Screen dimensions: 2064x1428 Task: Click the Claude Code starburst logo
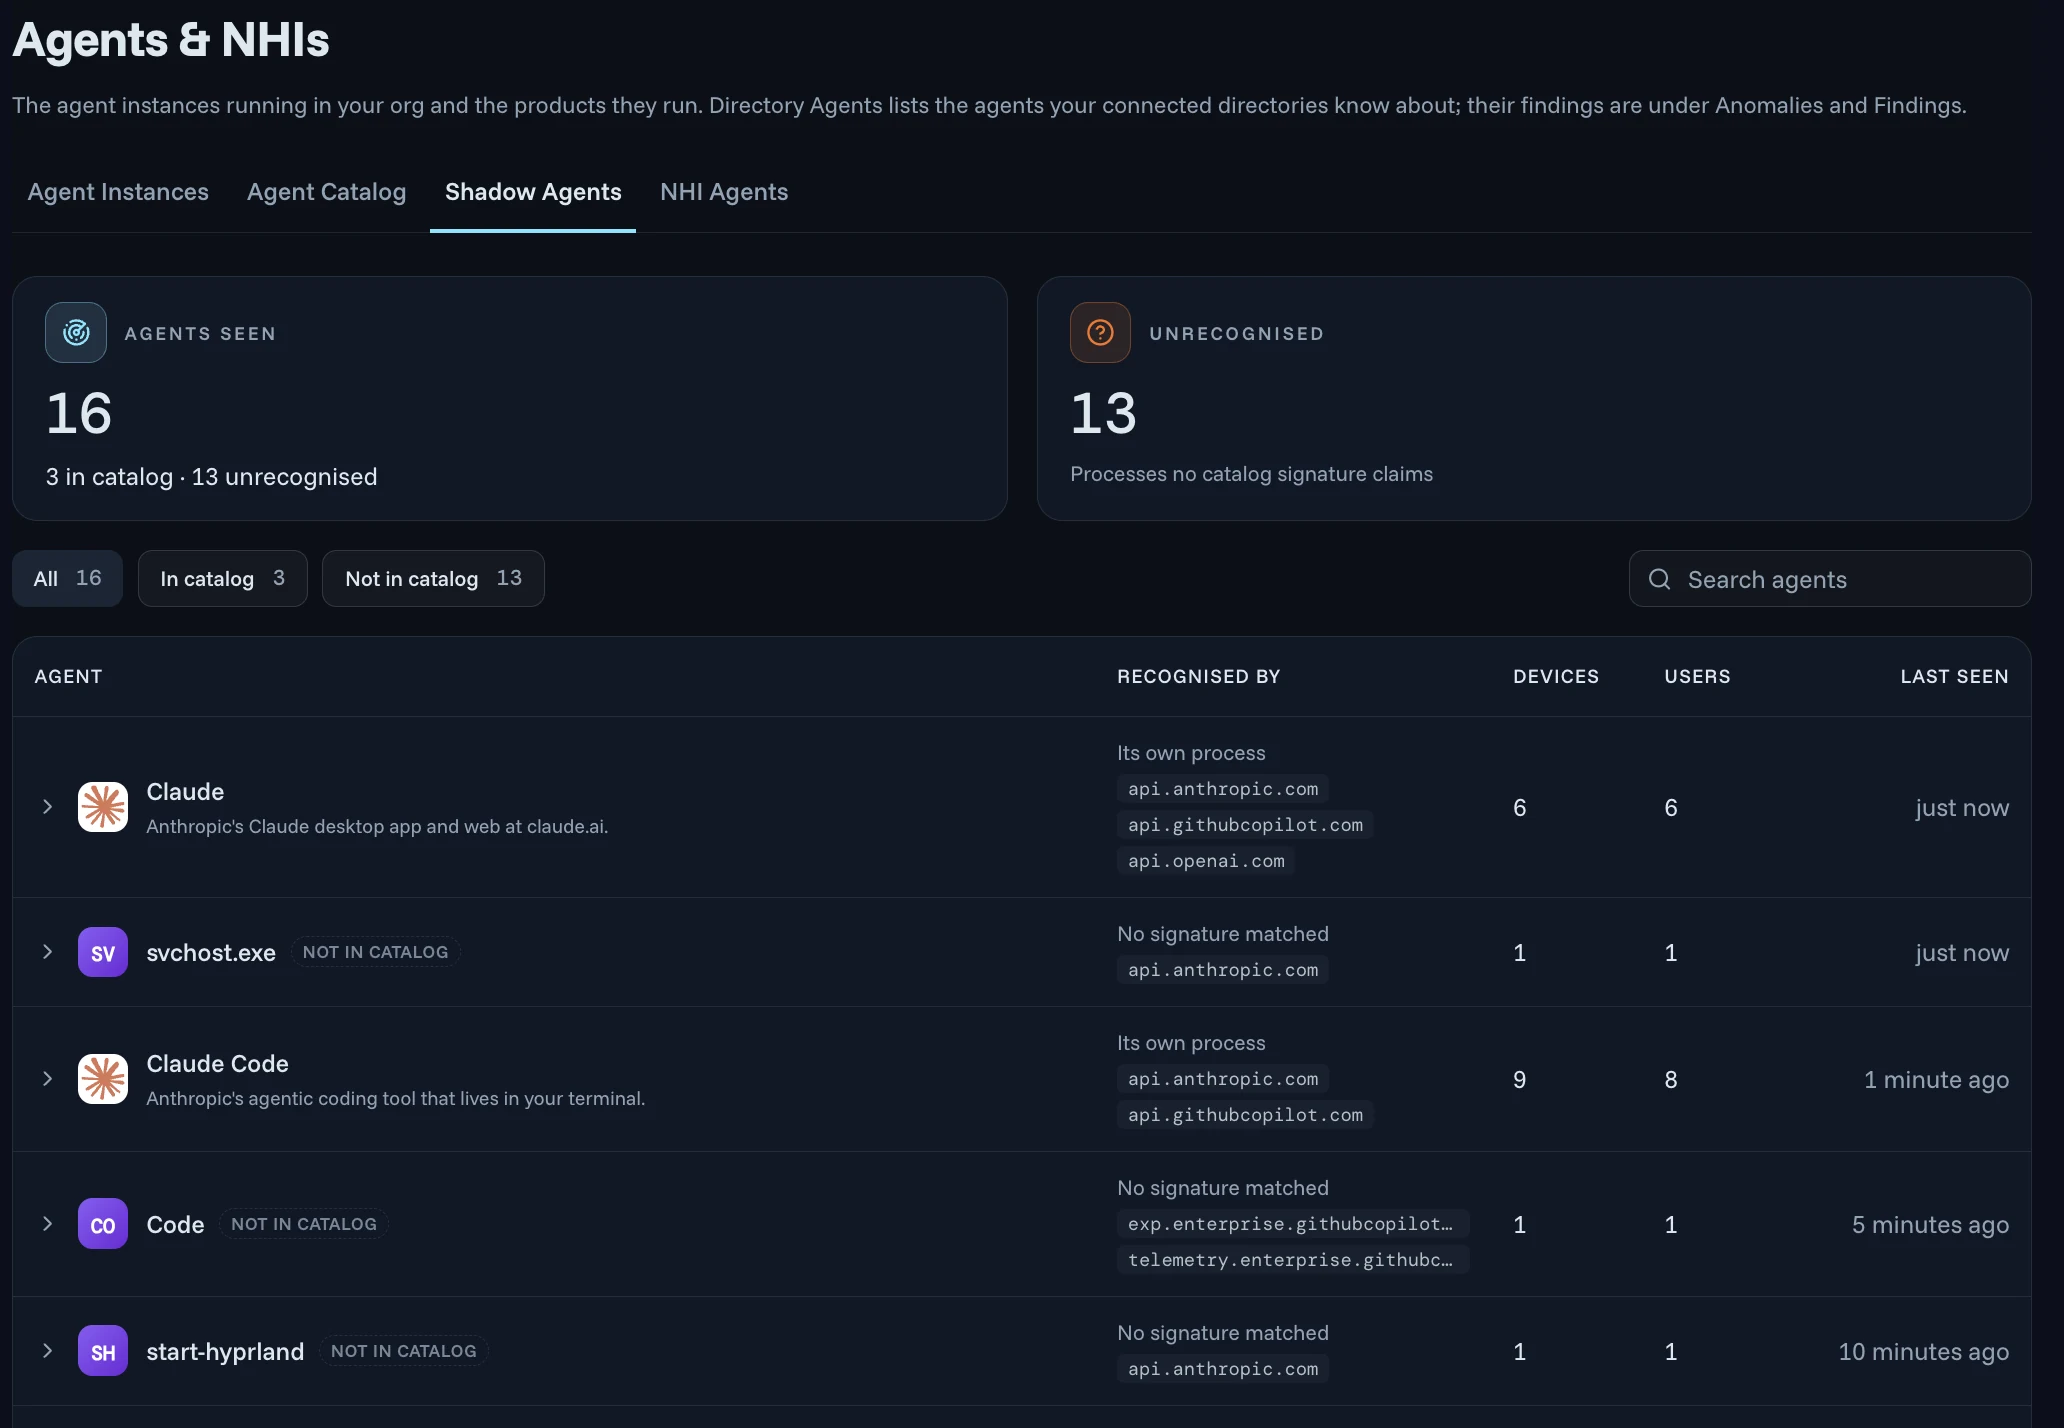click(103, 1079)
